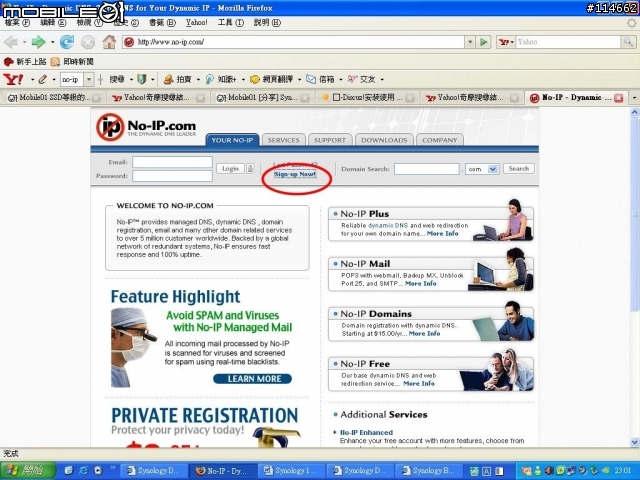640x480 pixels.
Task: Open the 網頁翻譯 translation toolbar item
Action: (x=271, y=79)
